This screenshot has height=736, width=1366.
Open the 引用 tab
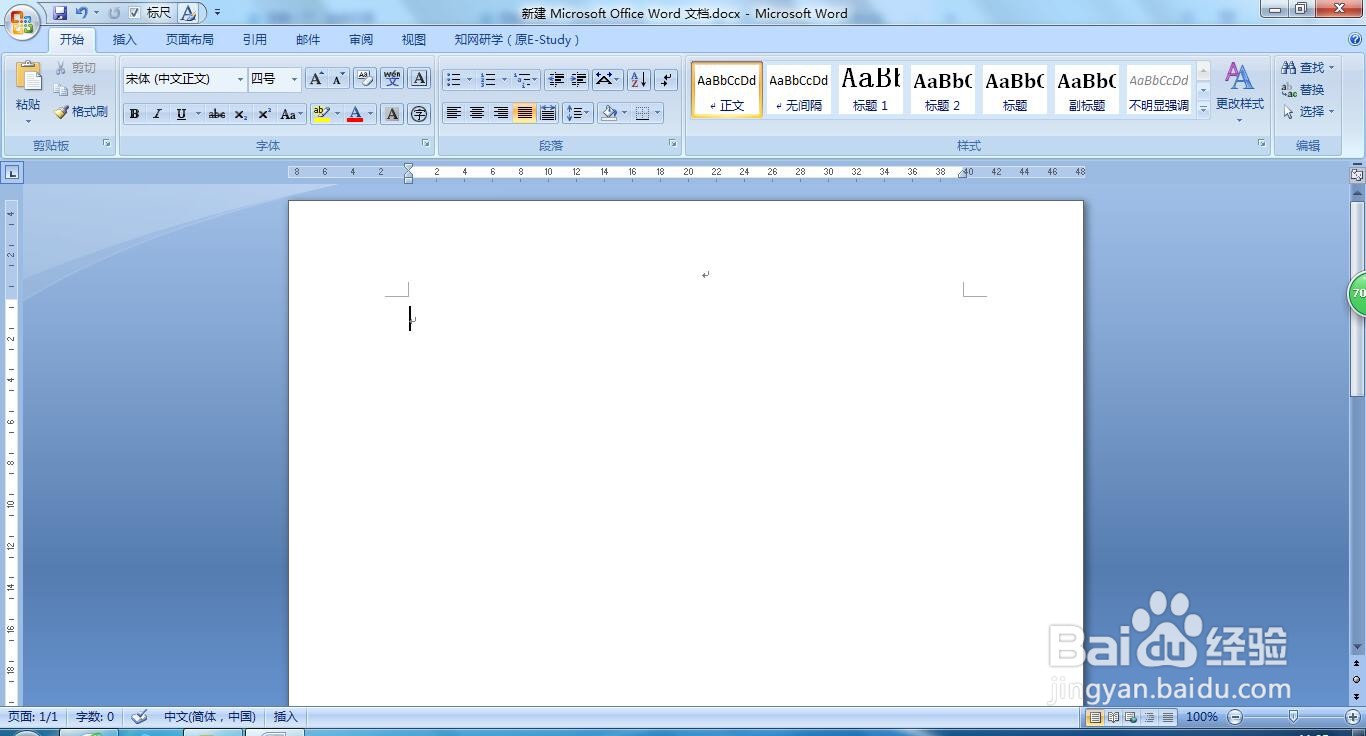pos(255,40)
